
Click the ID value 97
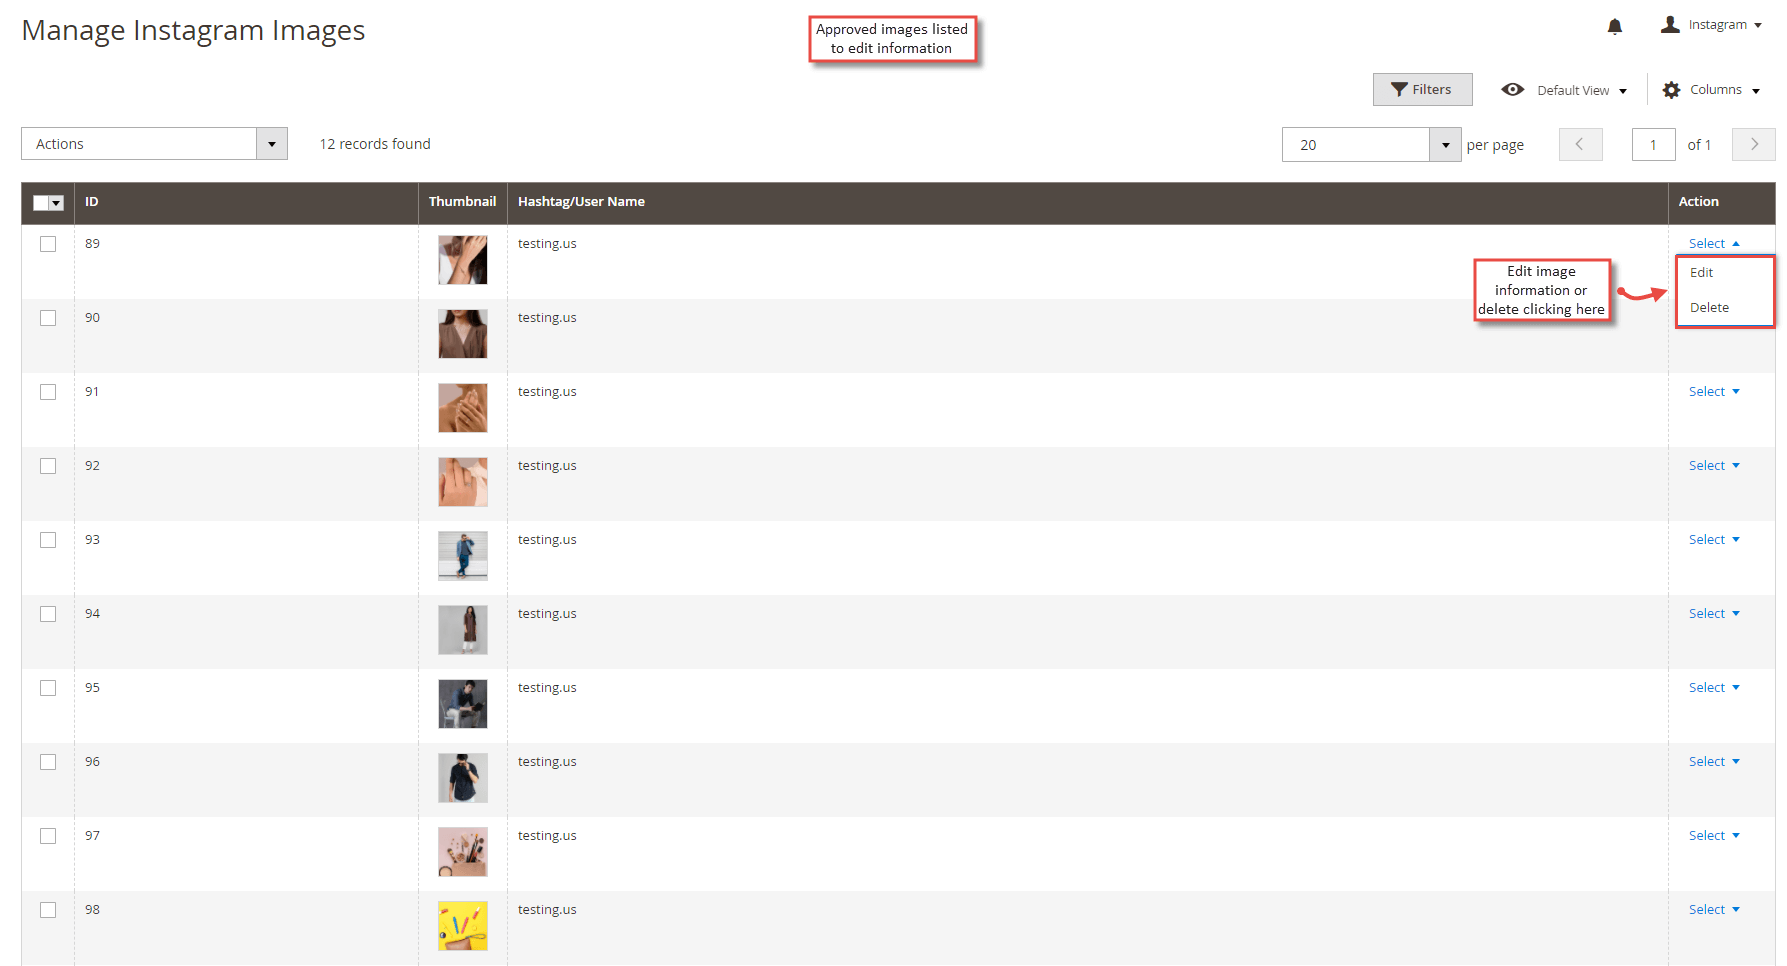[x=92, y=836]
